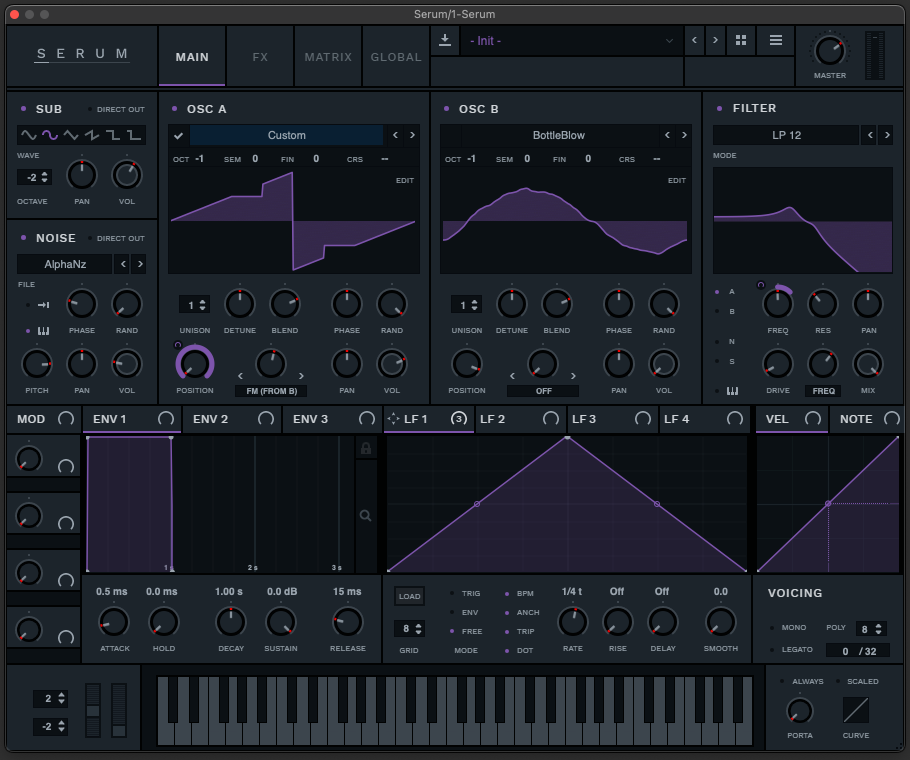The image size is (910, 760).
Task: Toggle the NOISE oscillator enable dot
Action: (x=23, y=237)
